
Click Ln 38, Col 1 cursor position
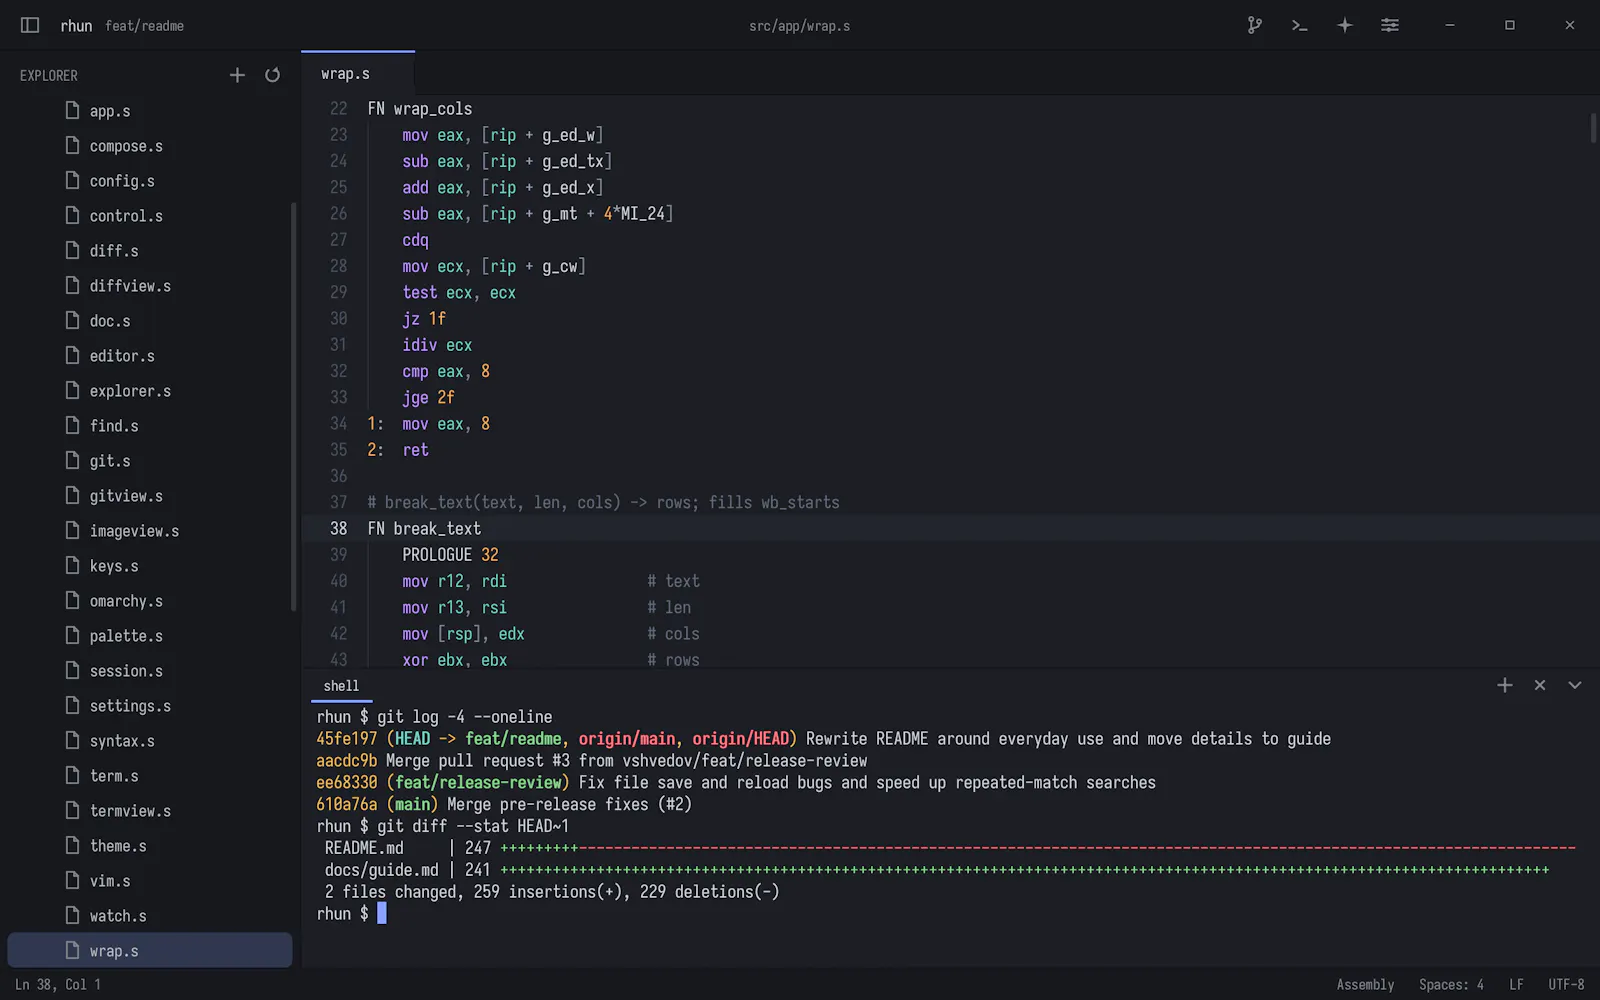58,985
